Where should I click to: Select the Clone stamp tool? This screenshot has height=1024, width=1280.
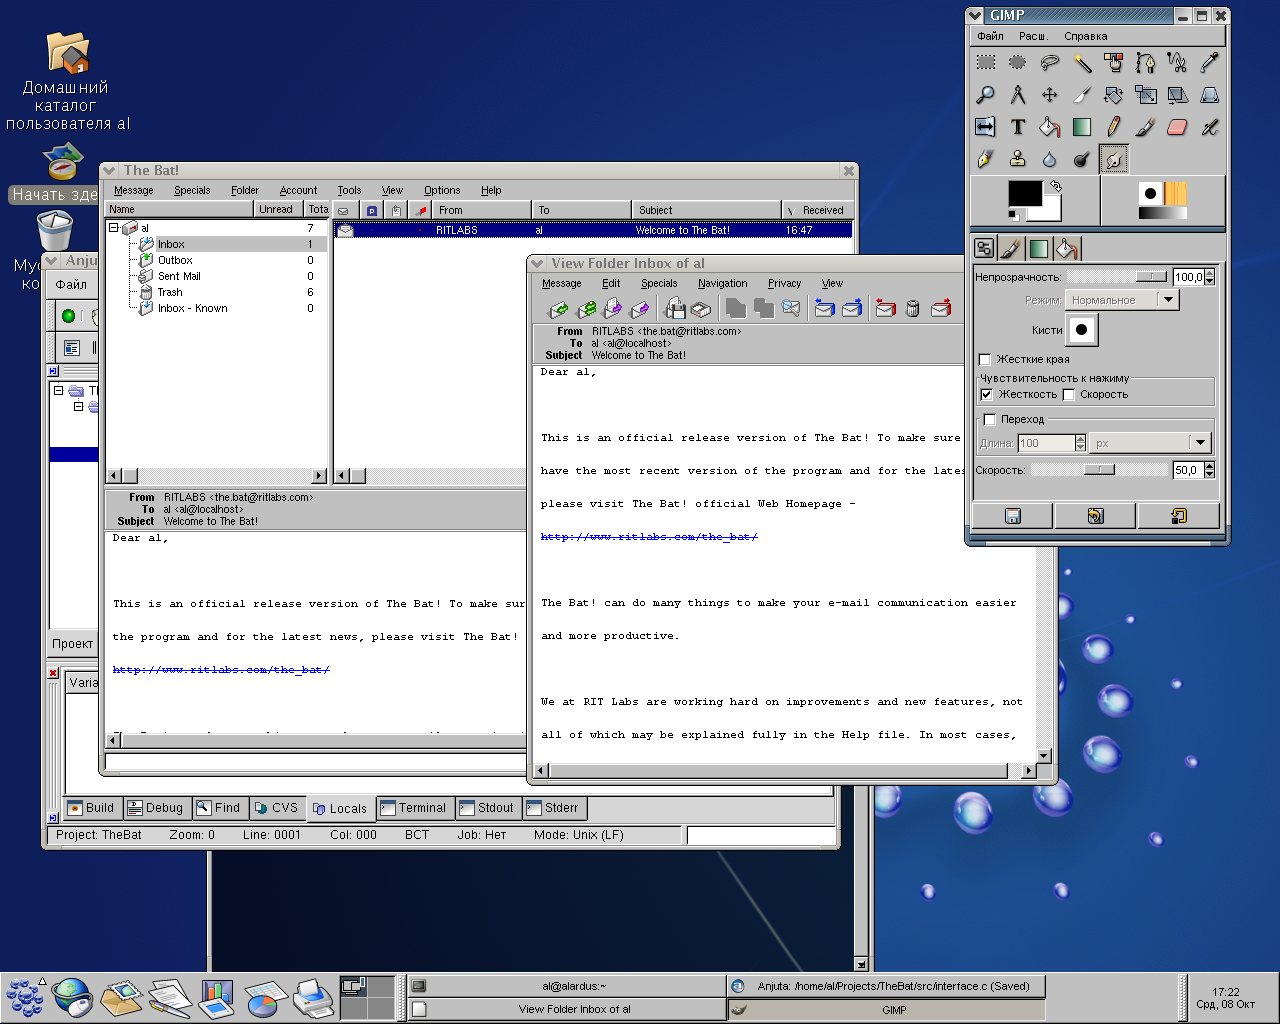click(1018, 159)
